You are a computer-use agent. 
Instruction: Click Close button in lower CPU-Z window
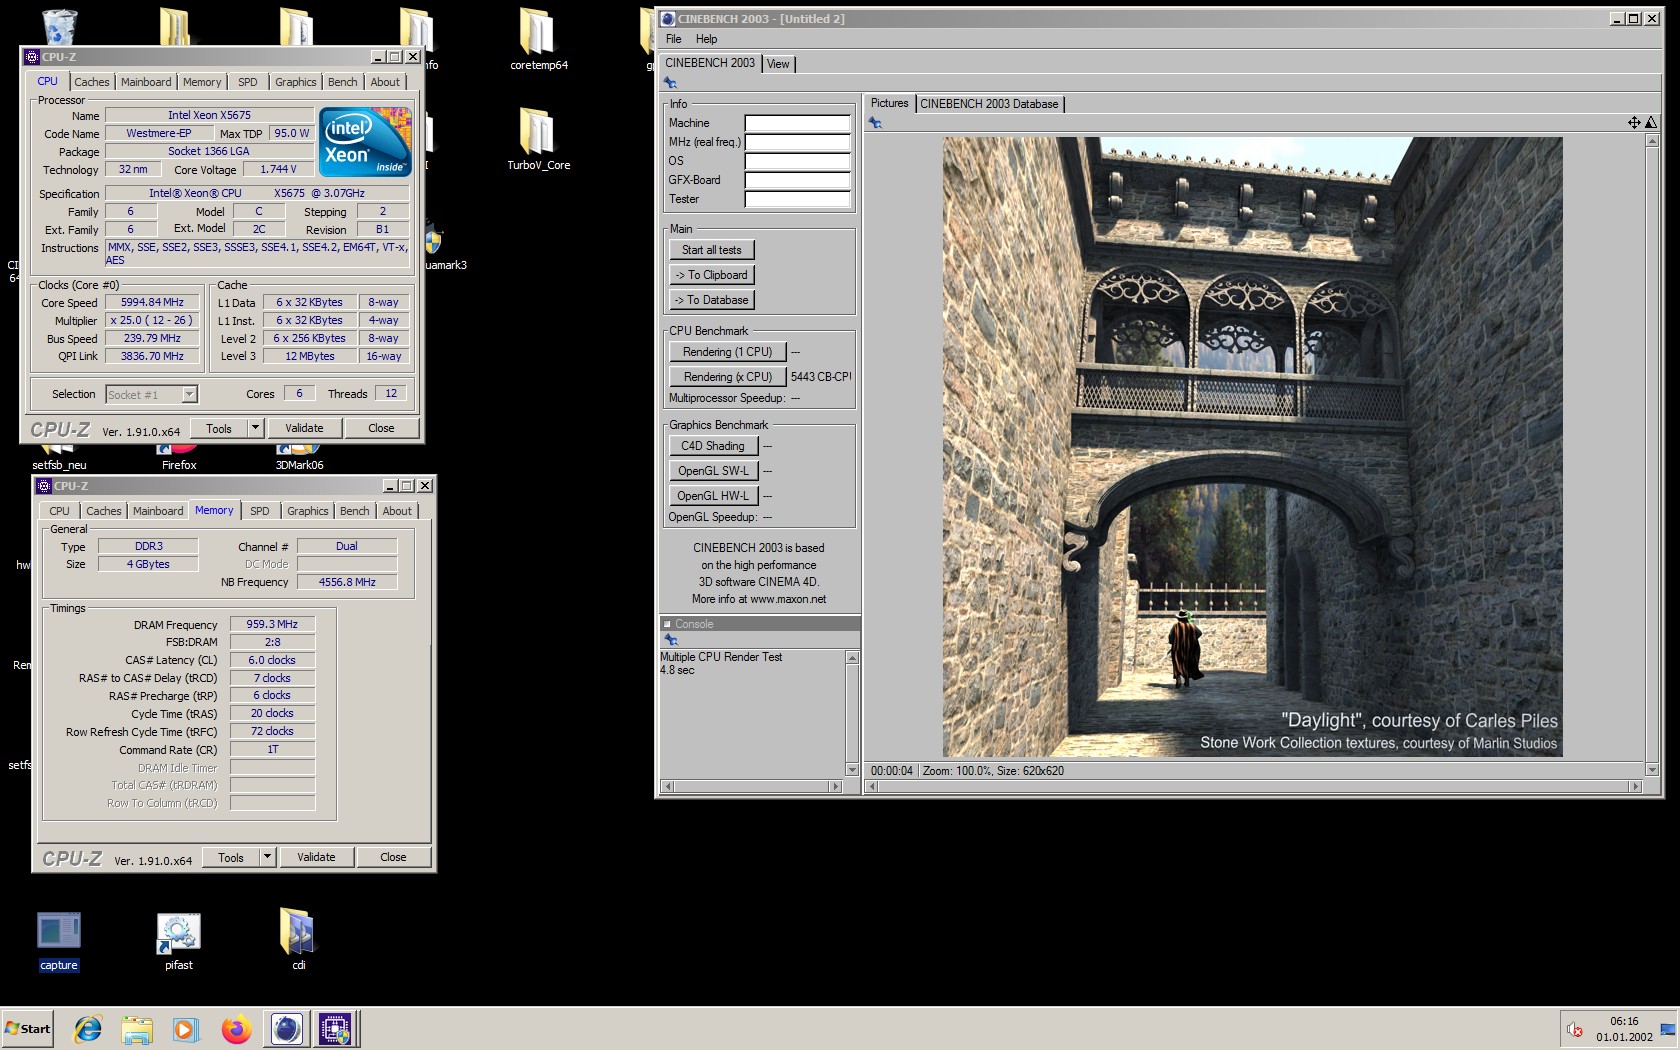pos(393,857)
